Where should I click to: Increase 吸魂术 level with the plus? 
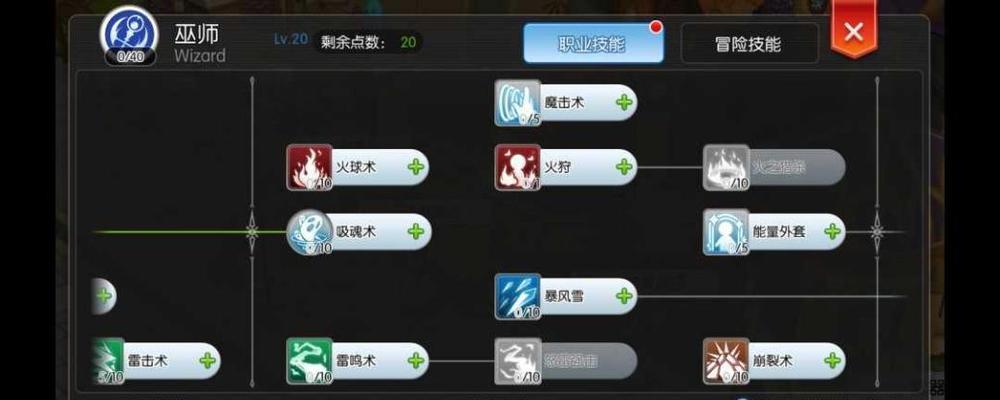pyautogui.click(x=416, y=232)
